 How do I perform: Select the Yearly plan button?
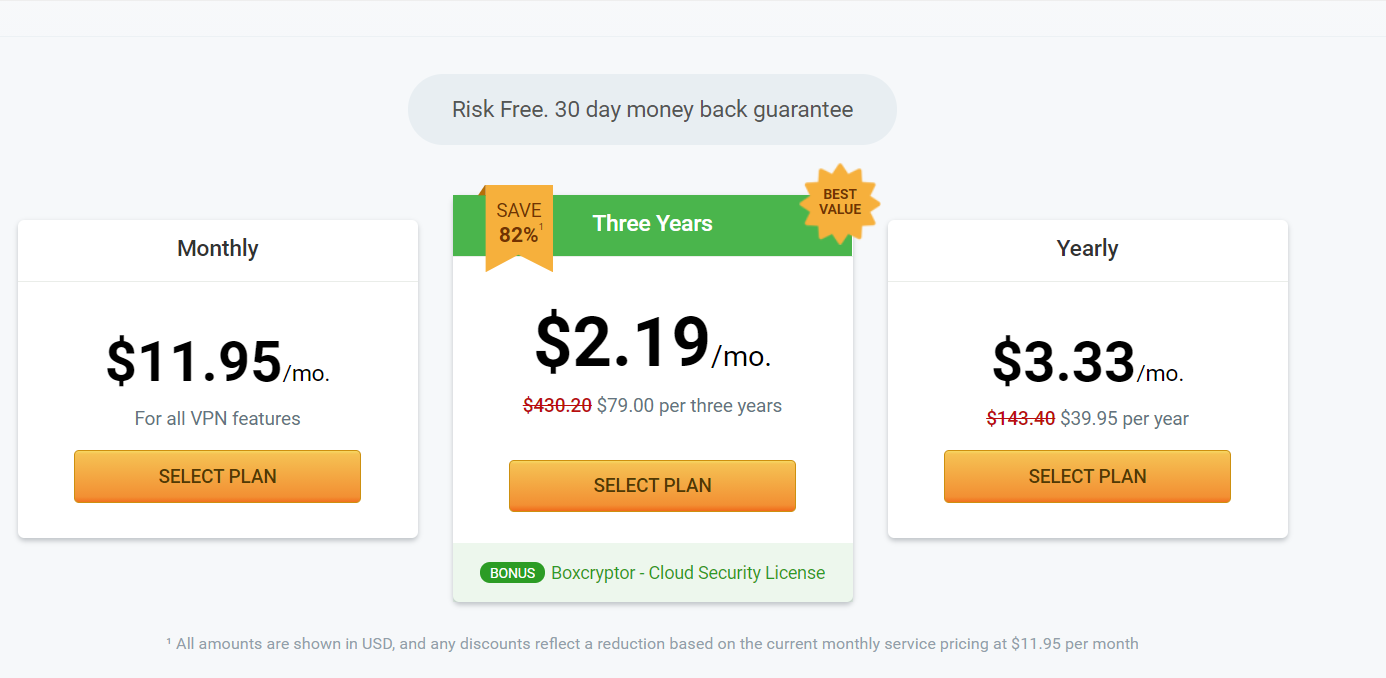tap(1087, 476)
